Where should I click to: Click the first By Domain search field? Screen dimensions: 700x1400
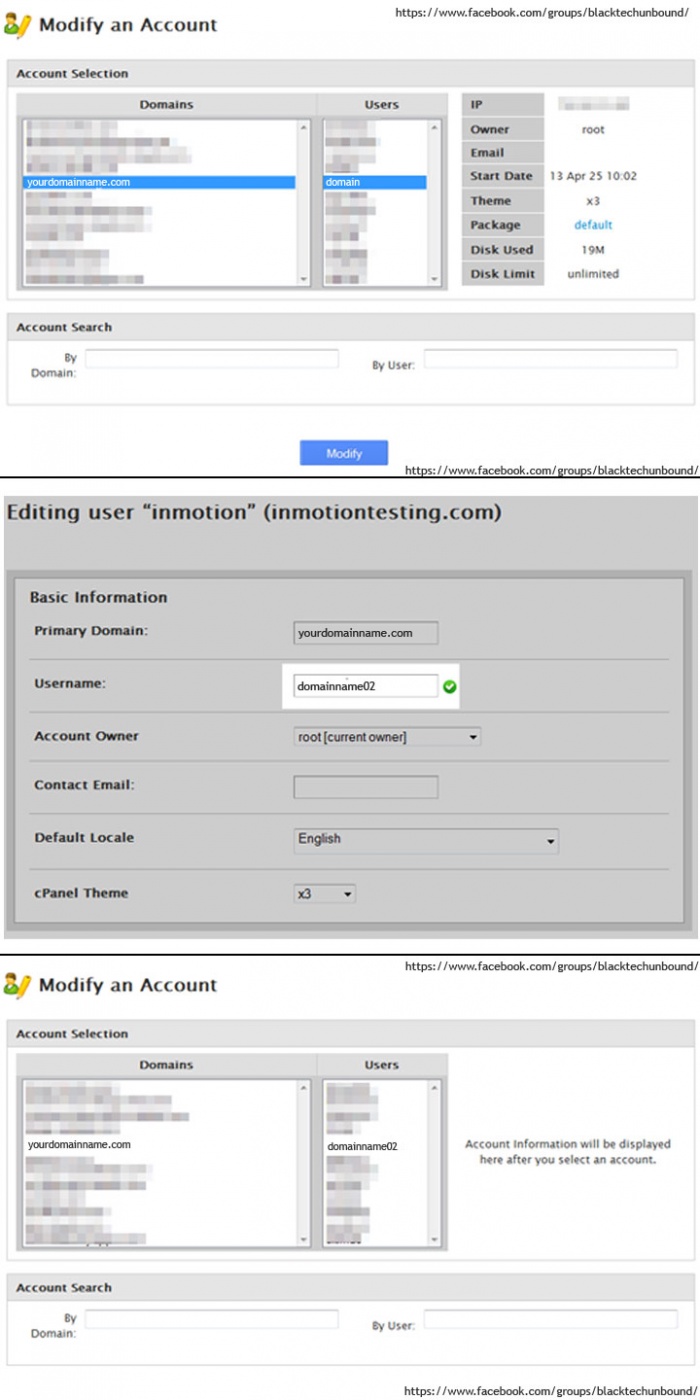(x=211, y=359)
